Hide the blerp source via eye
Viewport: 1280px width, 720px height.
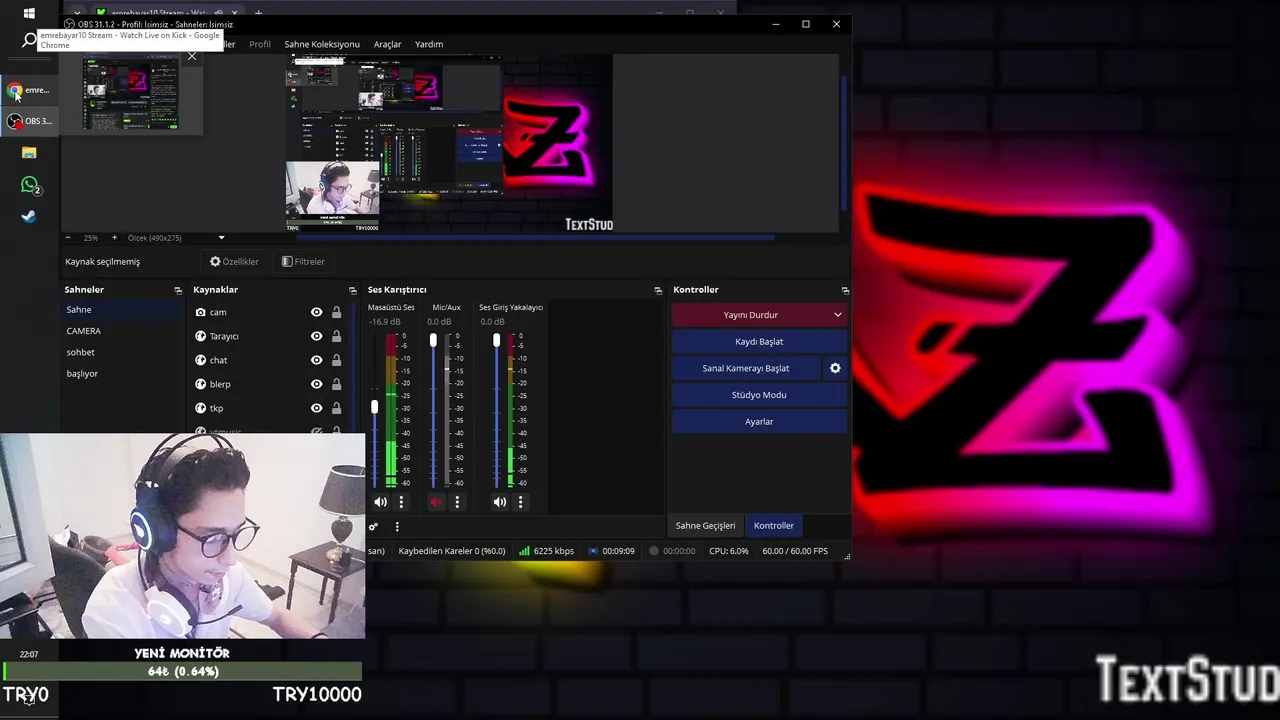point(317,384)
